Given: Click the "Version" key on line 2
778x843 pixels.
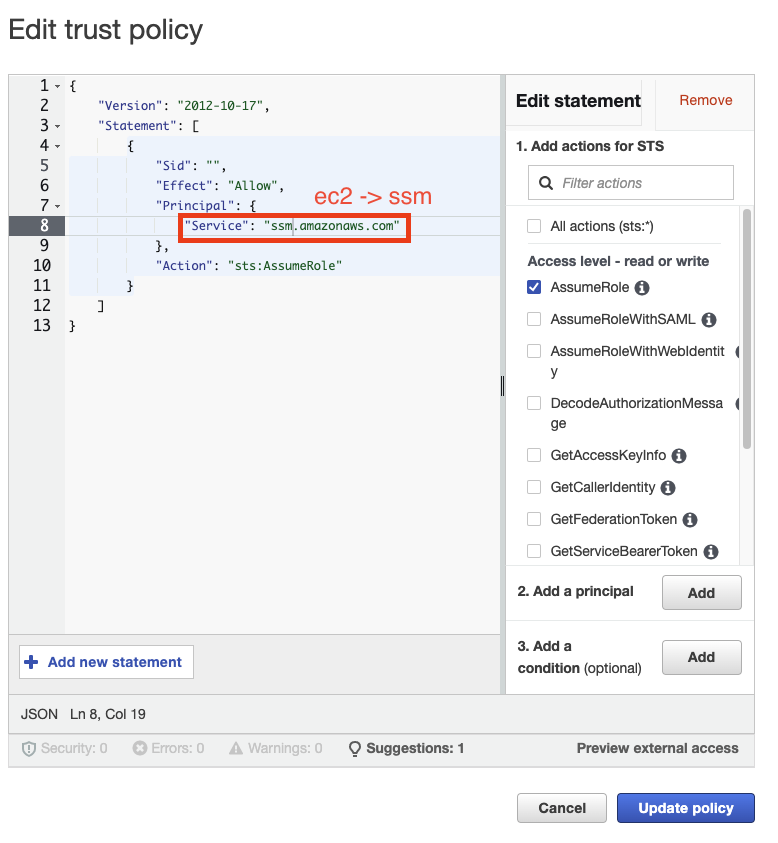Looking at the screenshot, I should (x=130, y=106).
